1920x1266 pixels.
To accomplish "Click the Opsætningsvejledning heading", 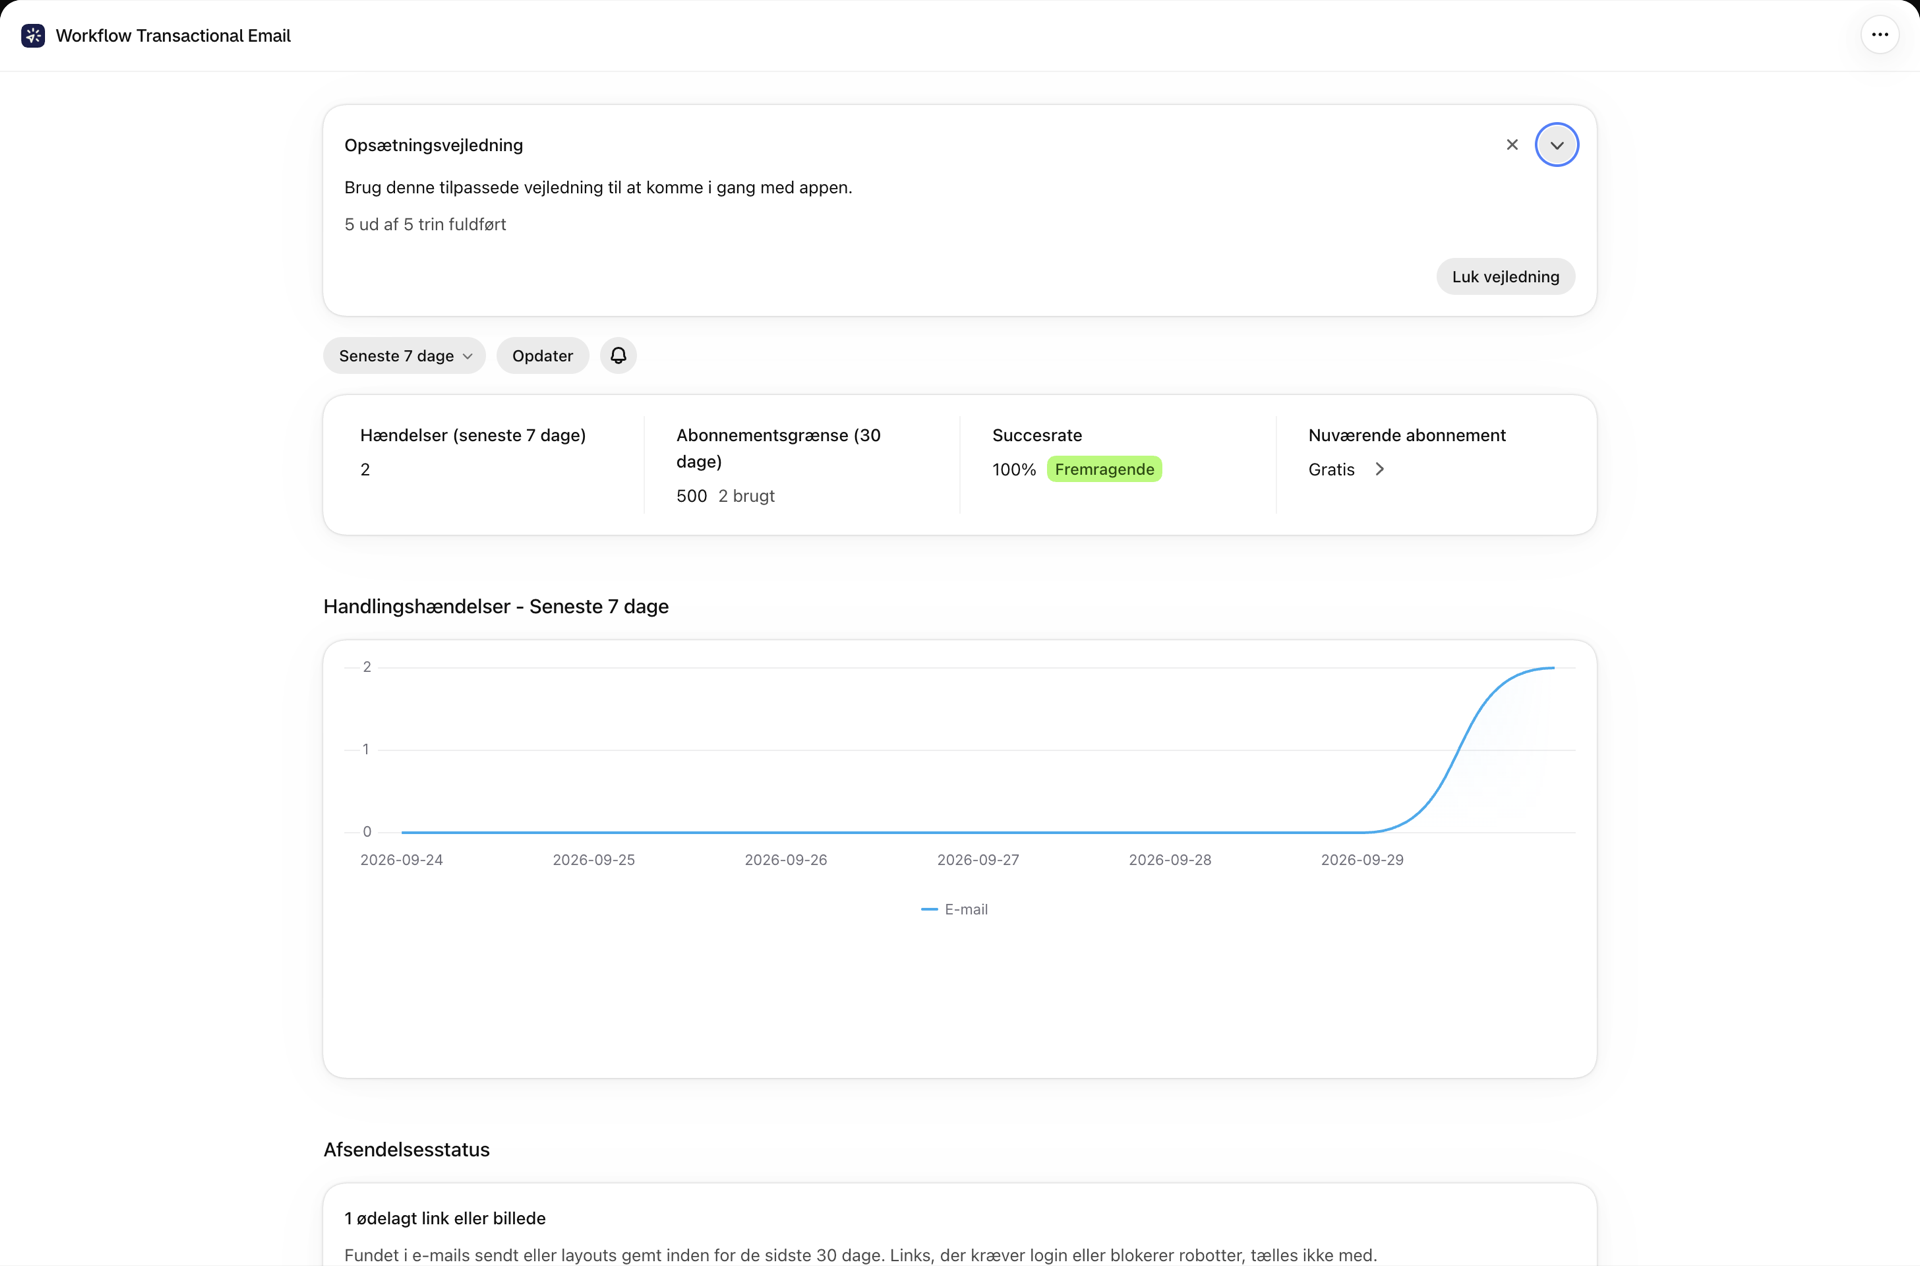I will (x=434, y=145).
